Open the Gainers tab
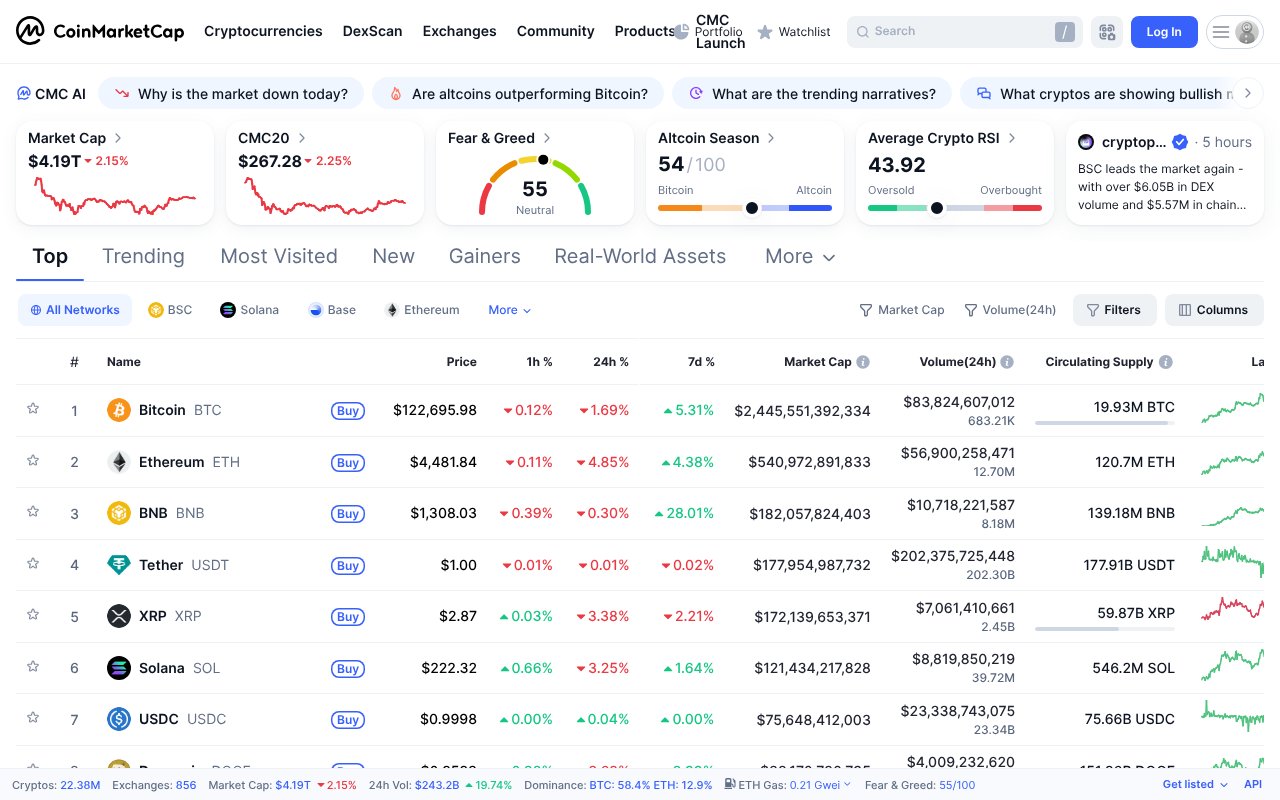The image size is (1280, 800). click(x=484, y=256)
